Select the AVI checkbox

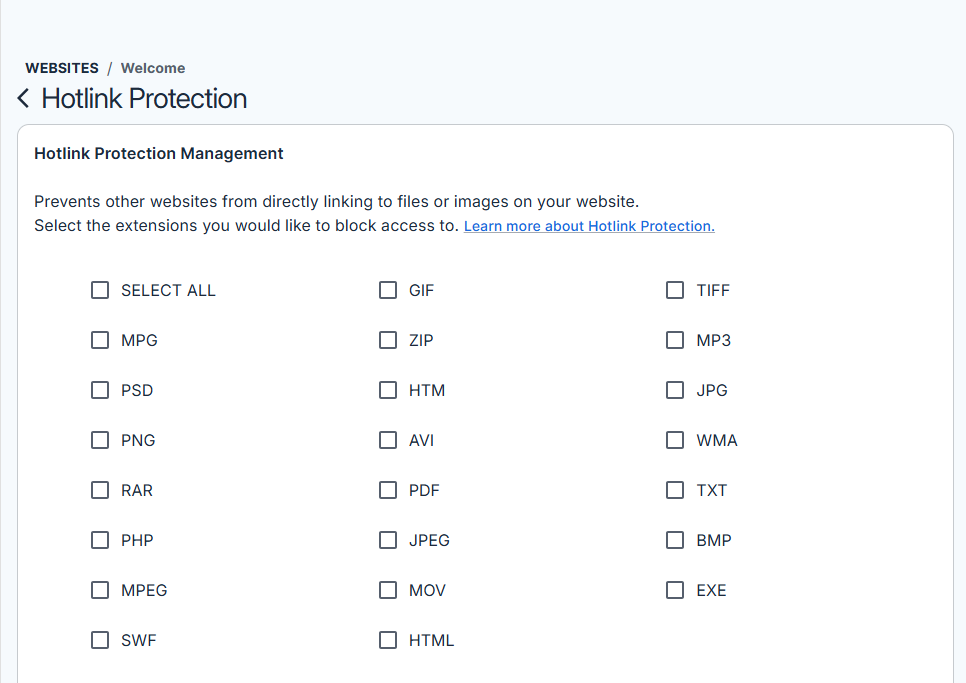388,440
